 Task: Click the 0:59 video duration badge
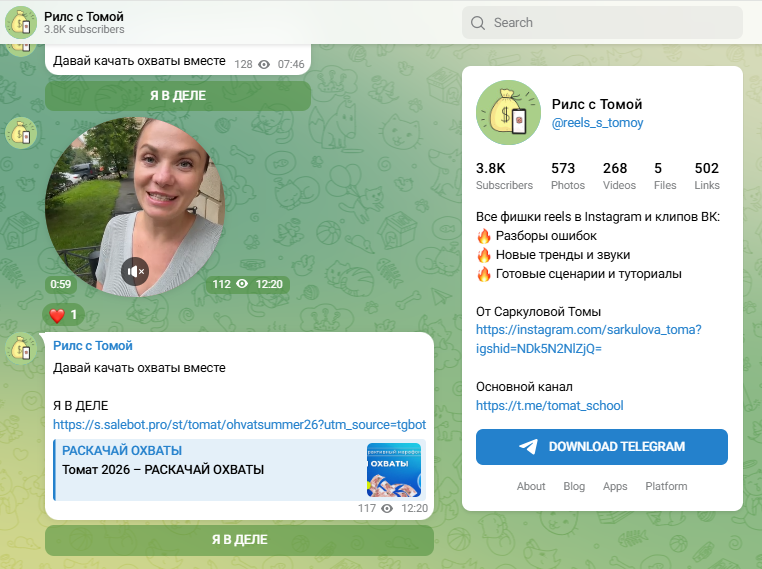pyautogui.click(x=61, y=284)
